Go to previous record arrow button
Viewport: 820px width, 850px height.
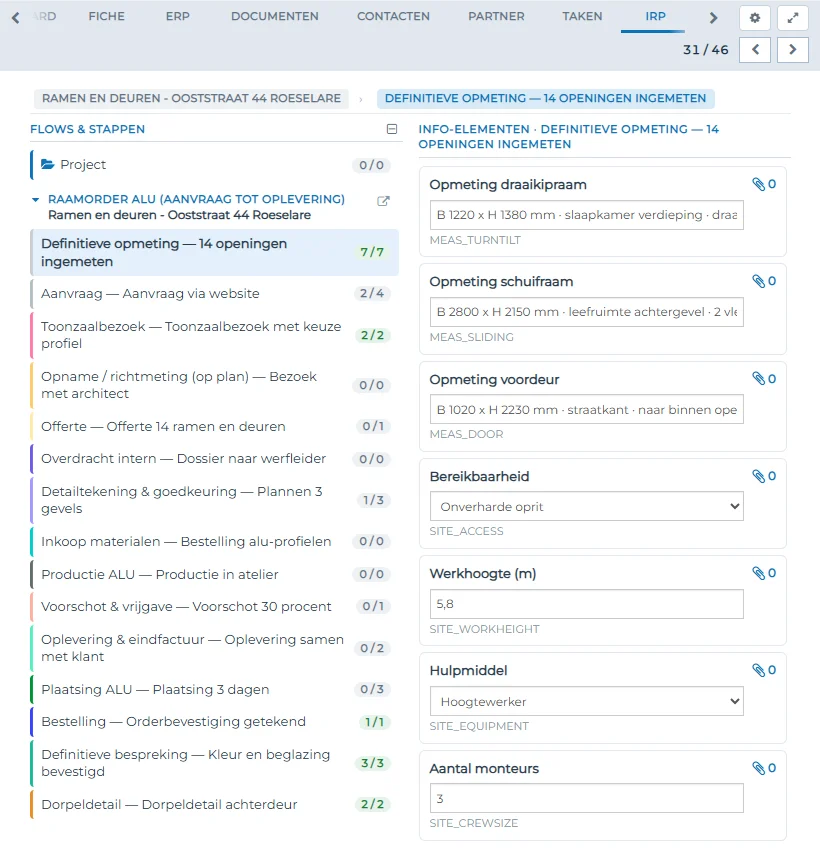tap(754, 50)
